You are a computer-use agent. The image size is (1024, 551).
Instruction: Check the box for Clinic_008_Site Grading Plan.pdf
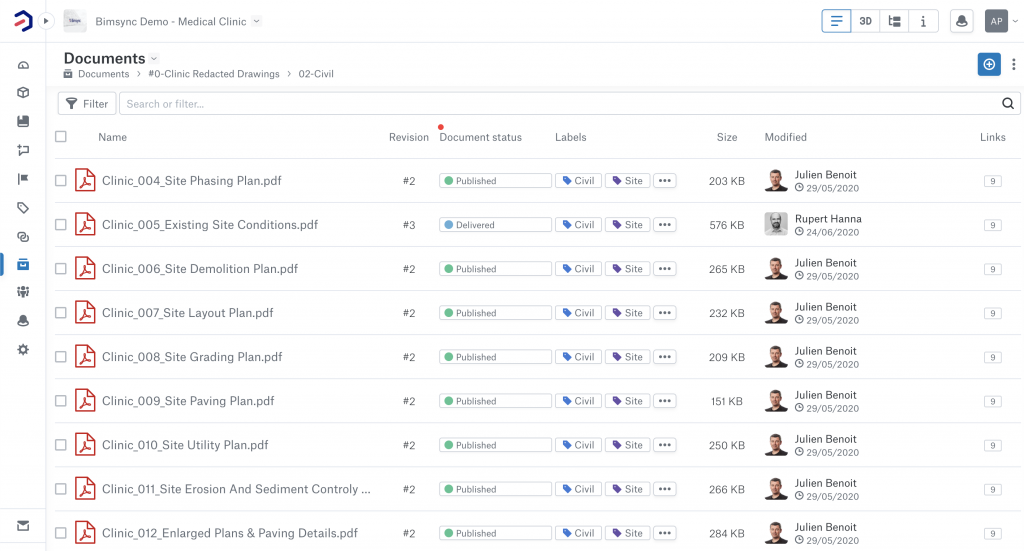pyautogui.click(x=61, y=356)
